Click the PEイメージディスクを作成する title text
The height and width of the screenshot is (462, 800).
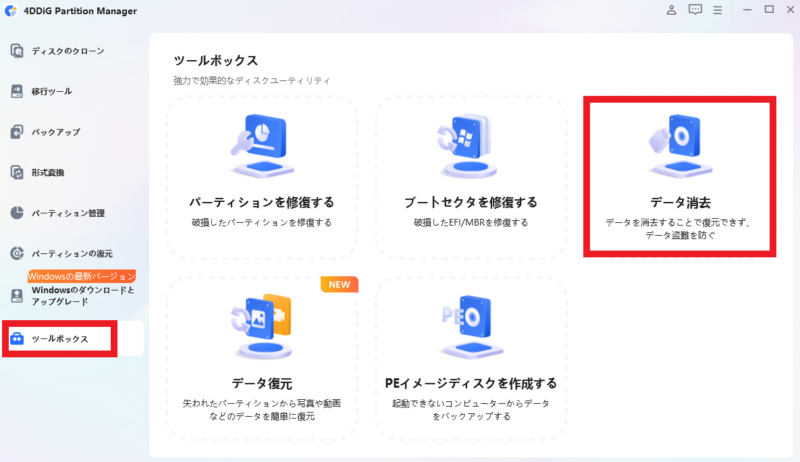click(x=470, y=383)
